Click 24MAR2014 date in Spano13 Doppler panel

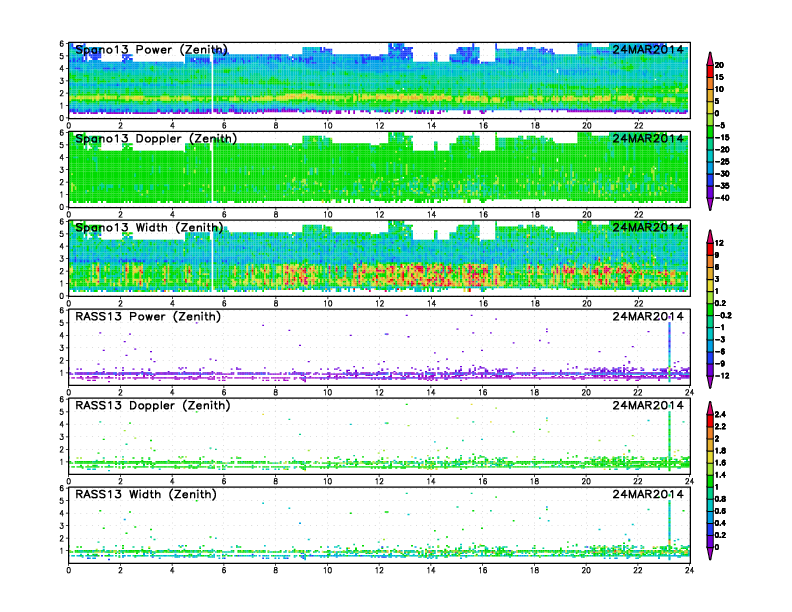(x=648, y=138)
